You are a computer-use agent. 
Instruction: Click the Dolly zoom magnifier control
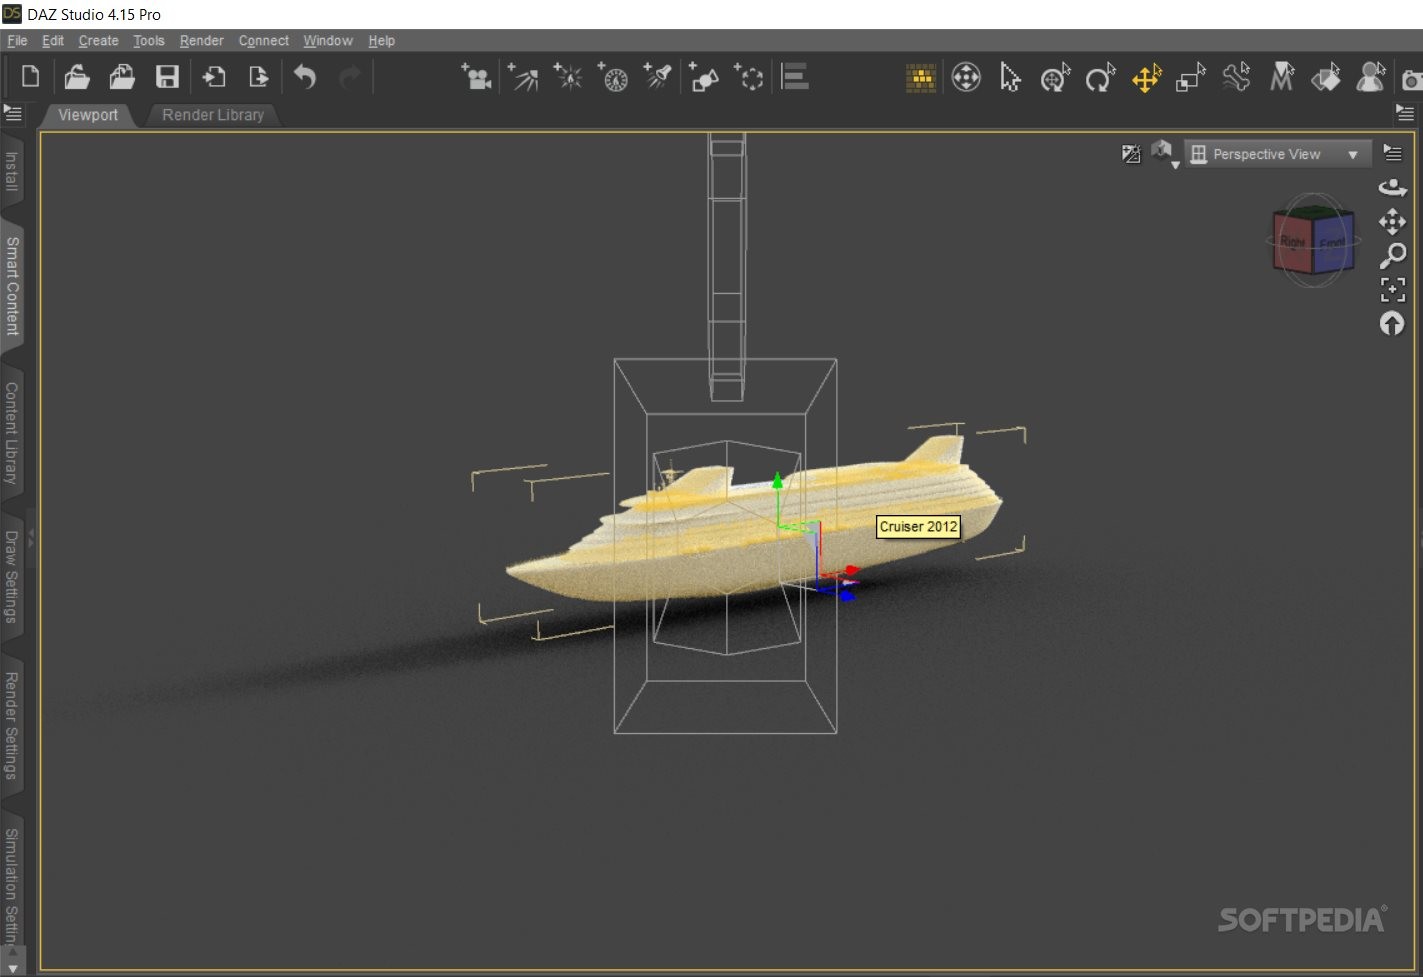(x=1392, y=256)
